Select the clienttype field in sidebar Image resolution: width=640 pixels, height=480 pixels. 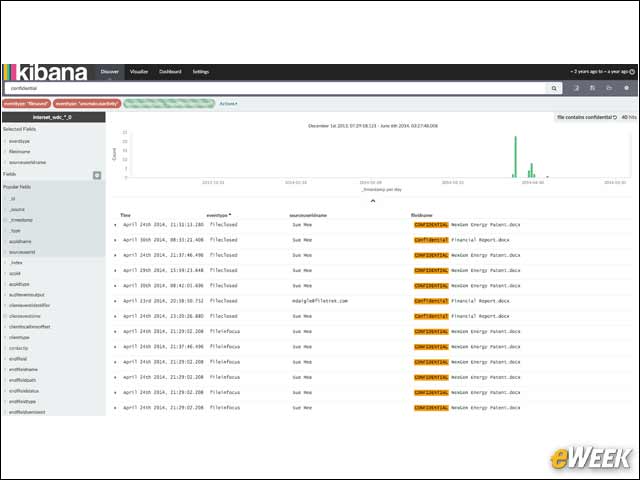click(19, 338)
